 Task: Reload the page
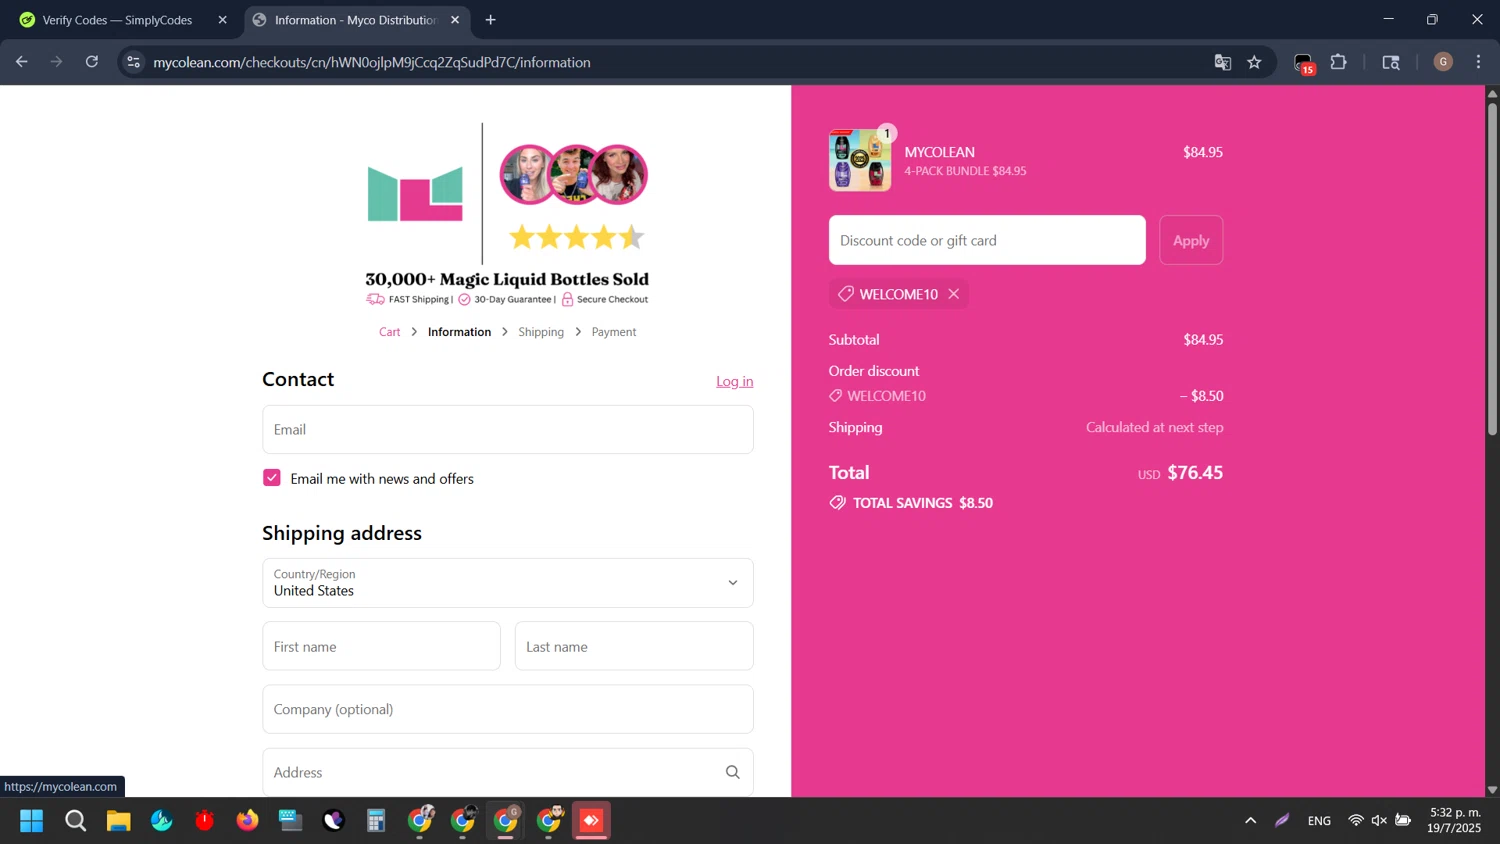click(x=92, y=62)
